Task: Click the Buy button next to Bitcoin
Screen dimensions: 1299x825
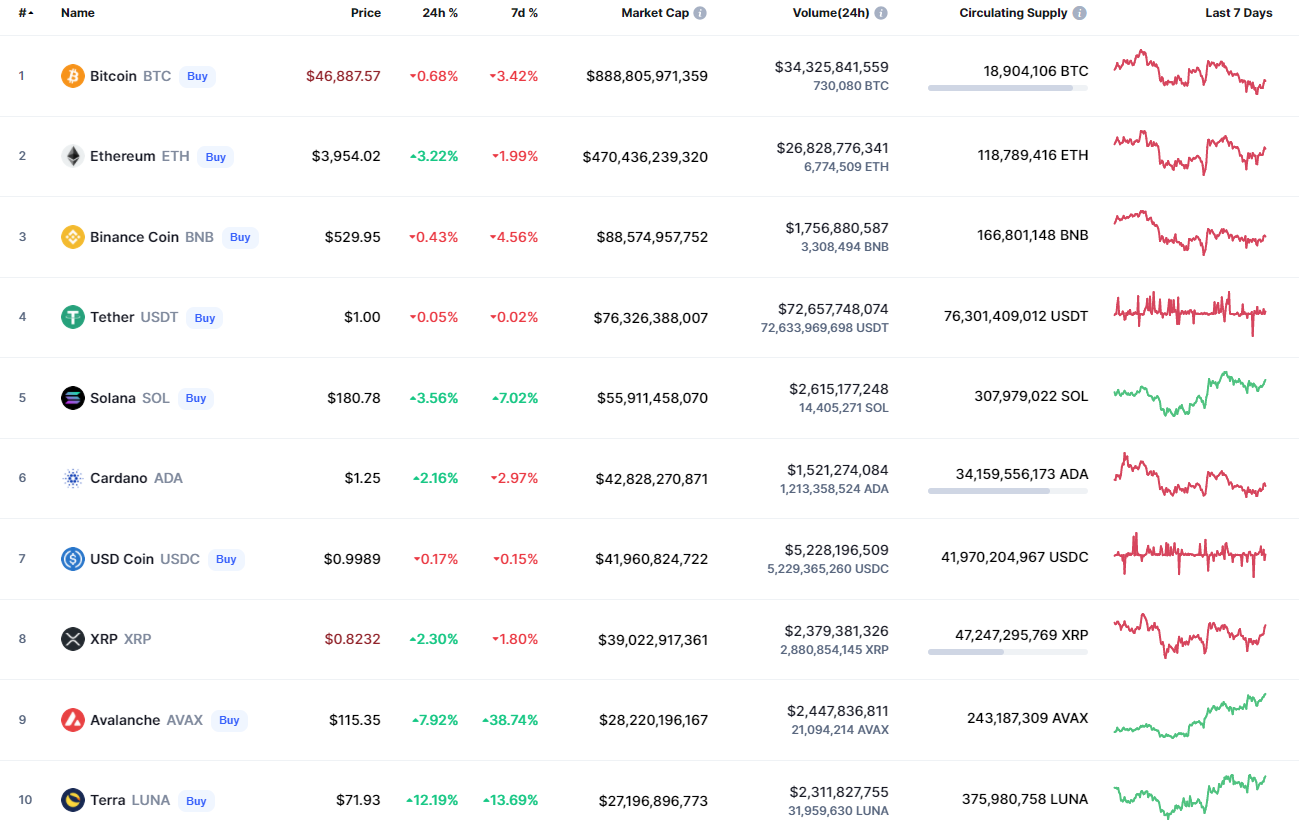Action: click(x=198, y=76)
